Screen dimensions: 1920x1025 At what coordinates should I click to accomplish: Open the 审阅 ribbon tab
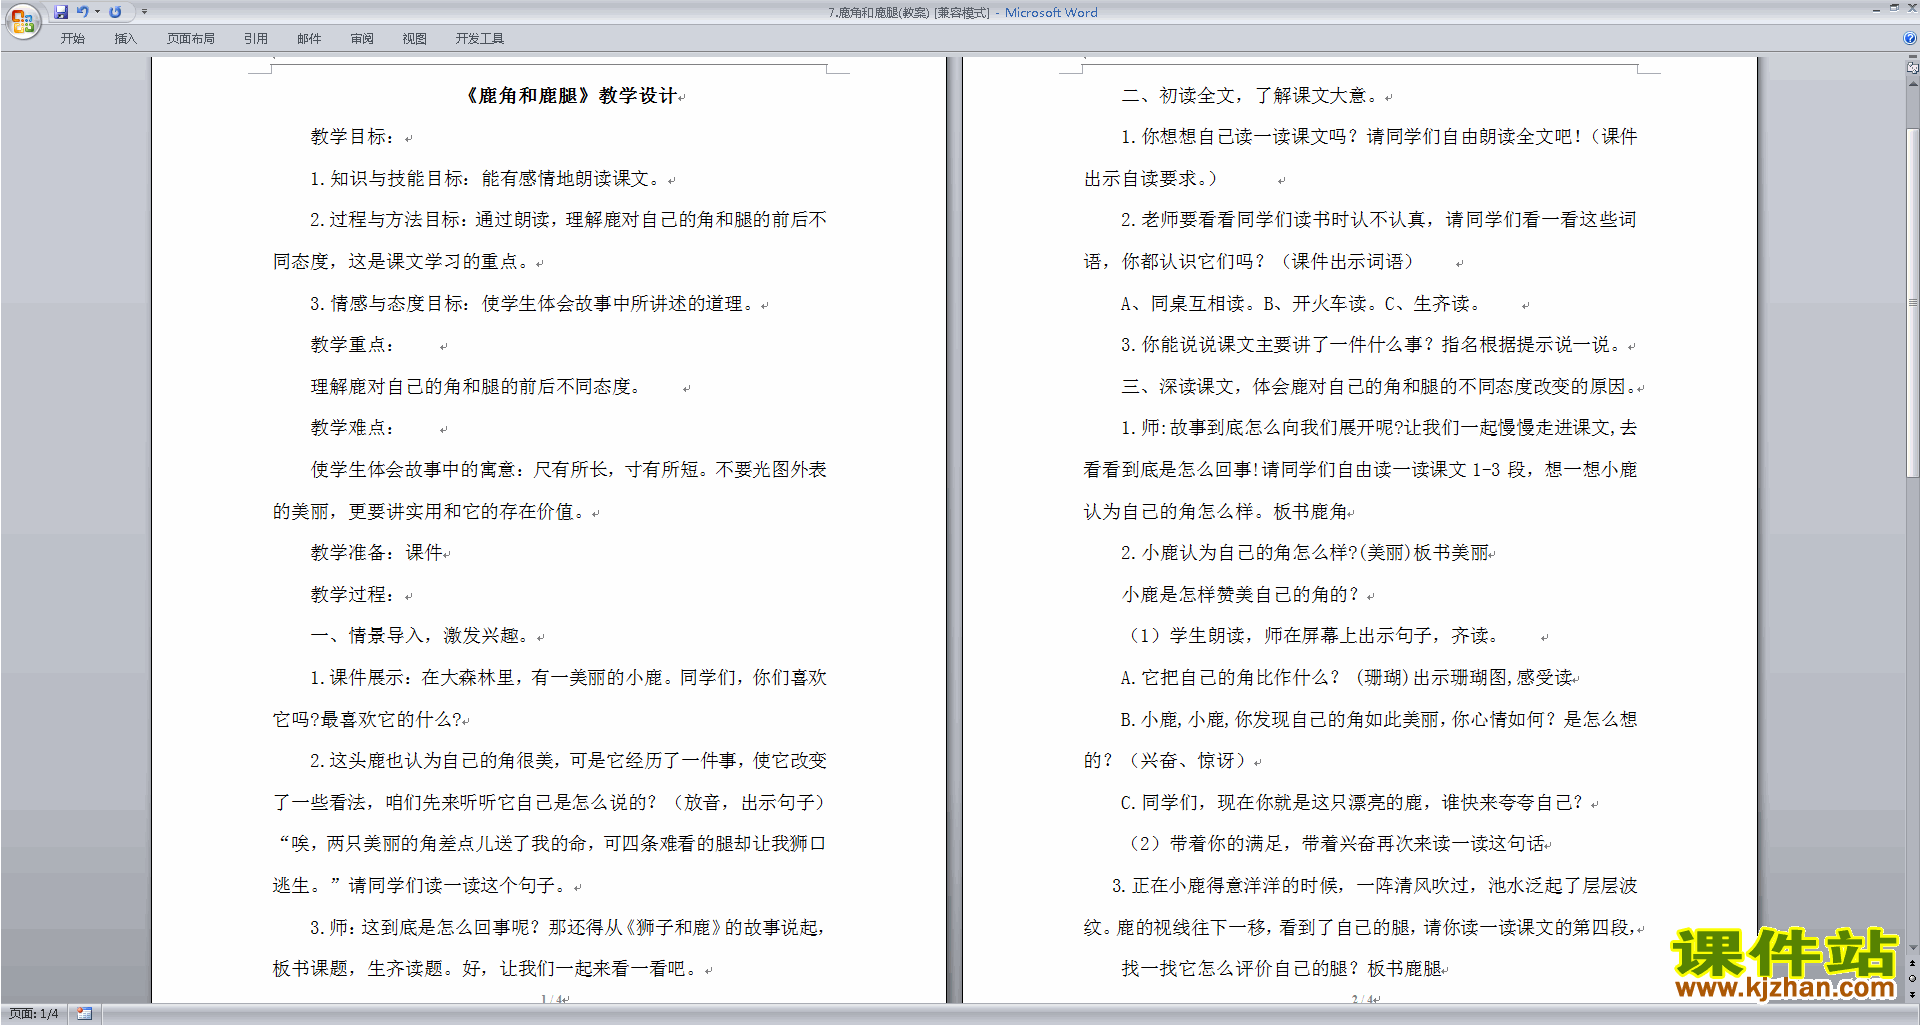point(362,39)
